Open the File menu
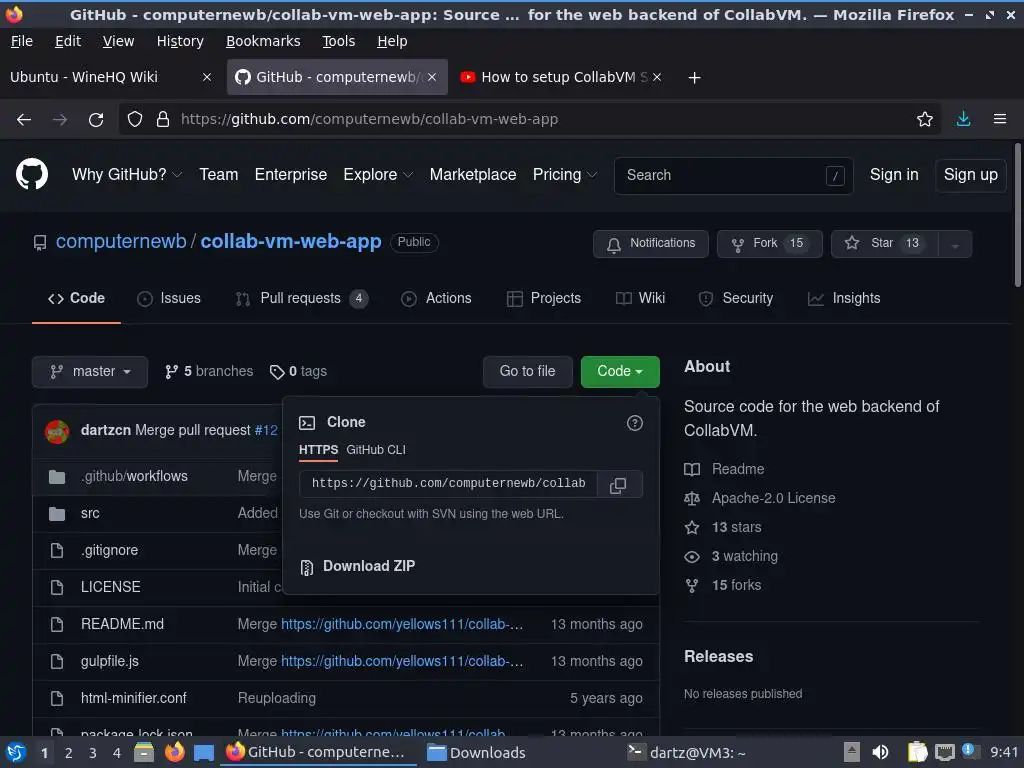Image resolution: width=1024 pixels, height=768 pixels. coord(22,41)
